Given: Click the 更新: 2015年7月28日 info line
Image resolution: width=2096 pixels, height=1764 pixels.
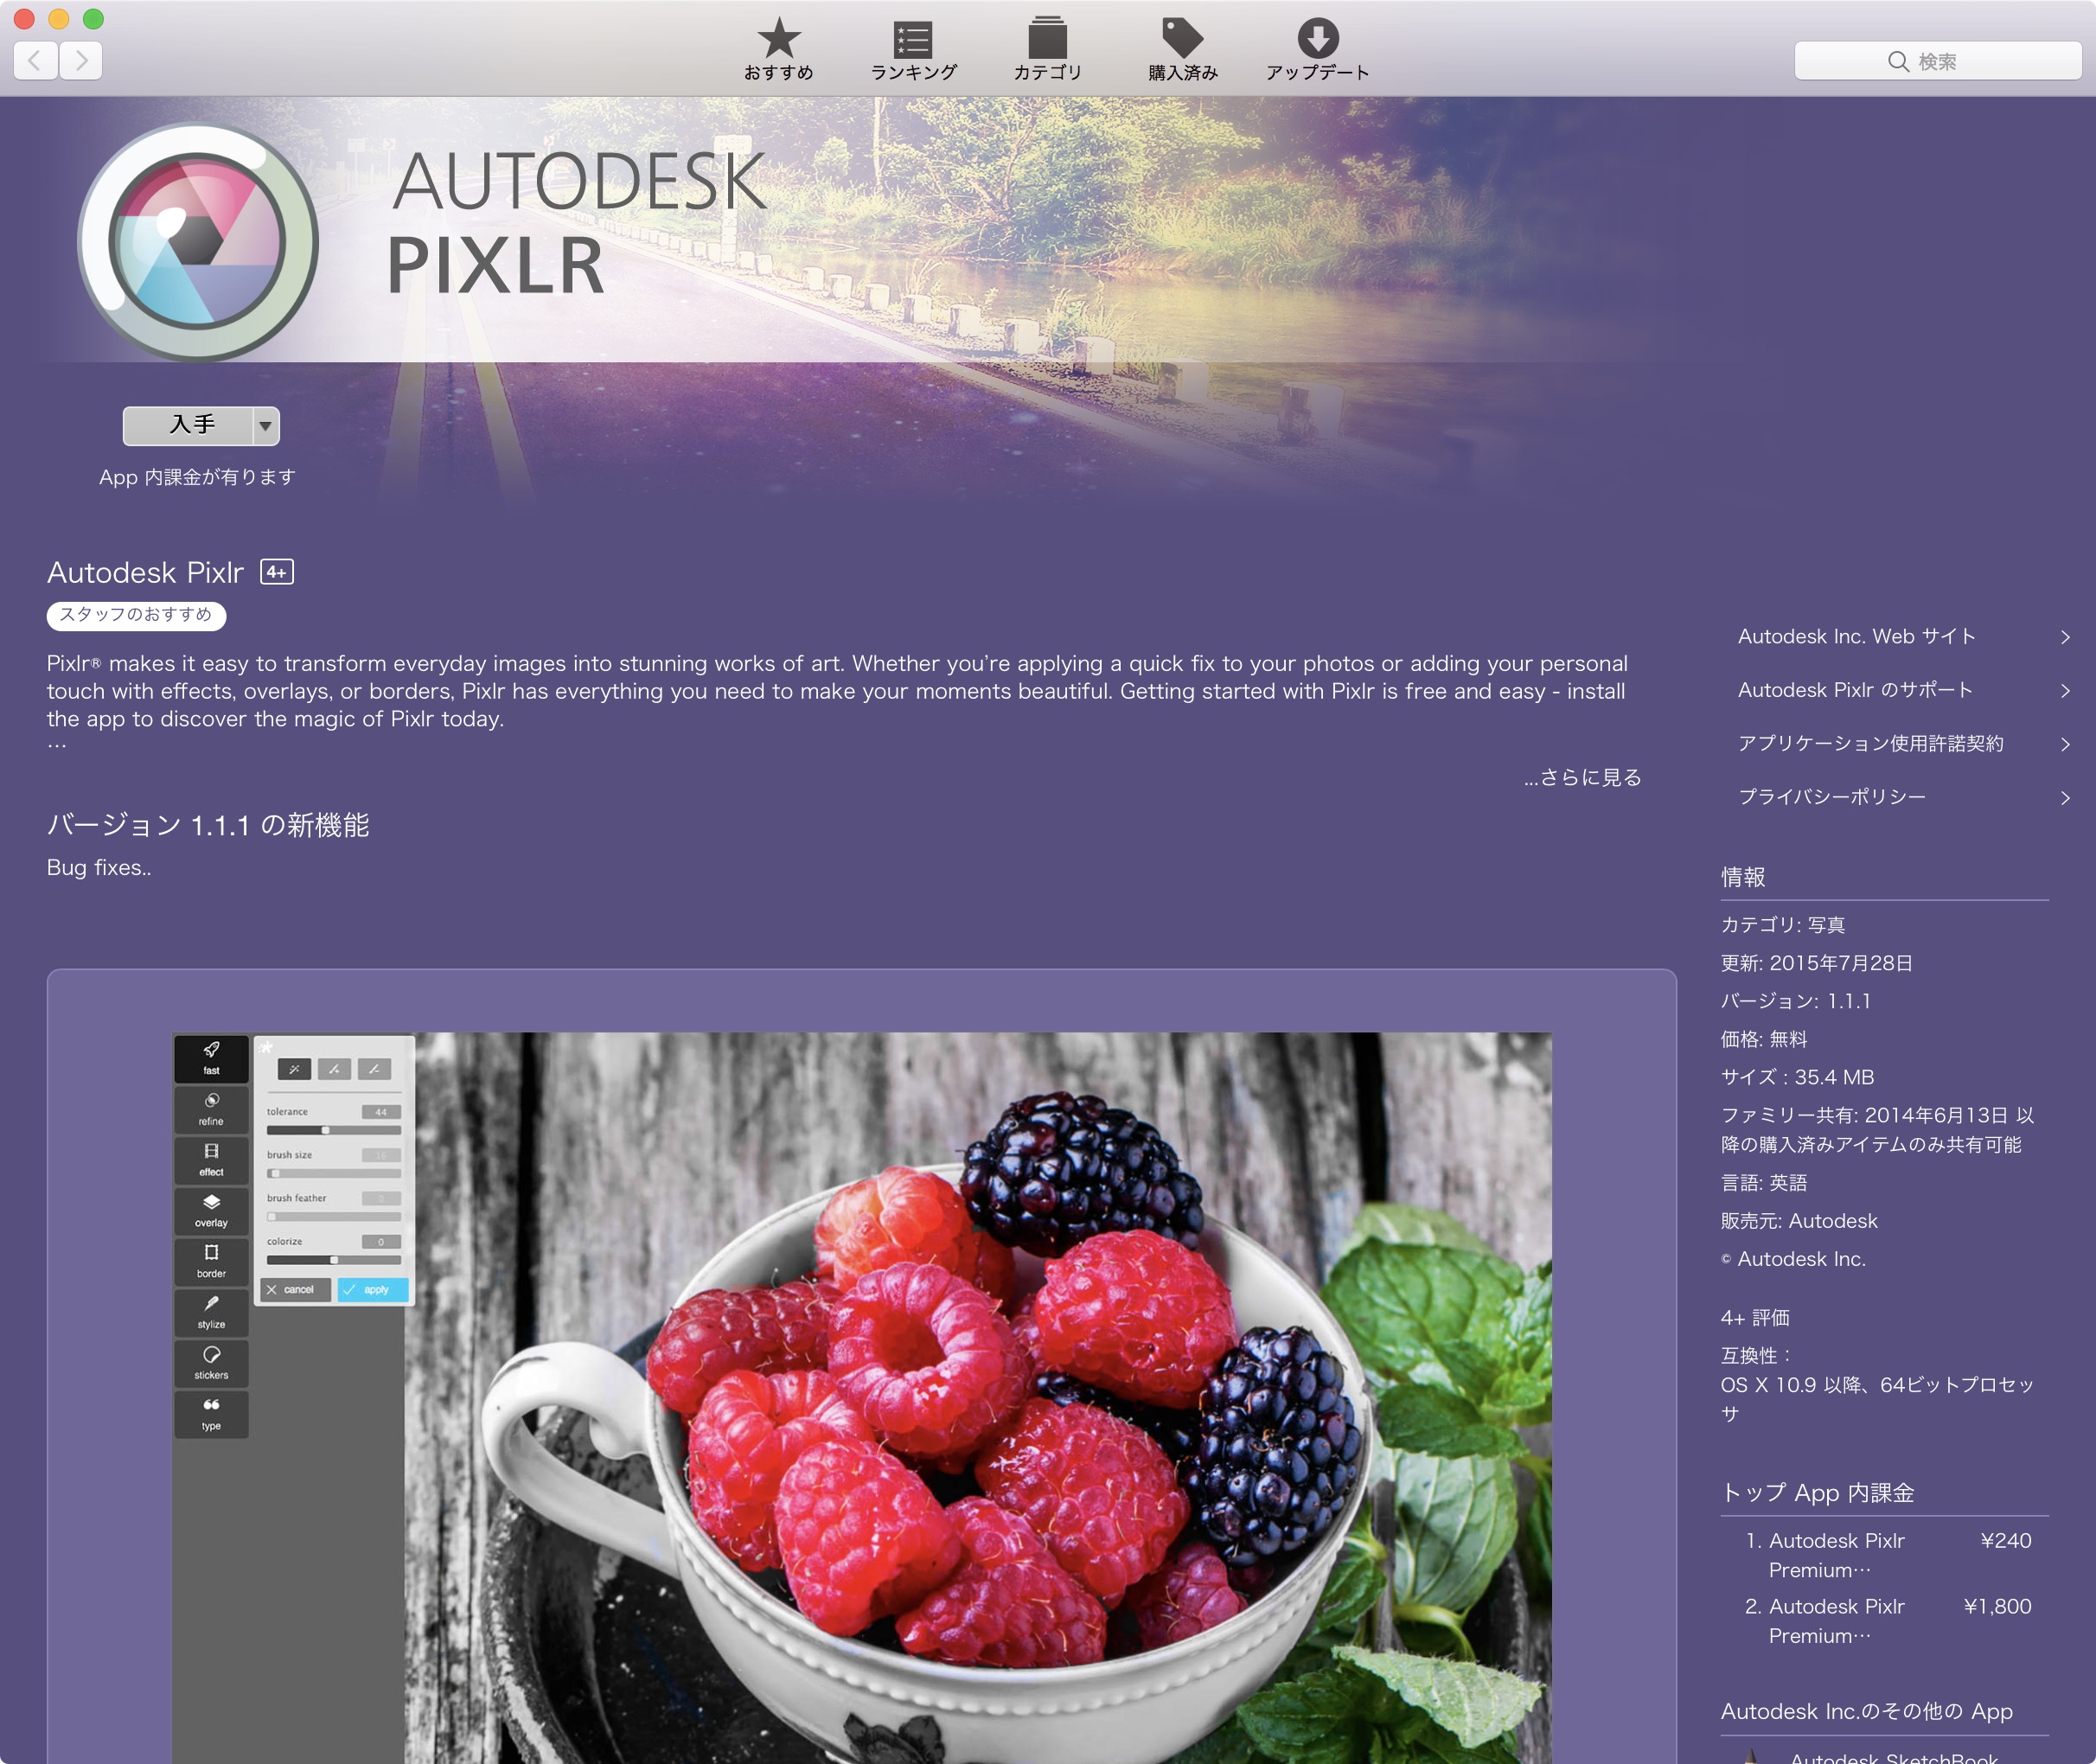Looking at the screenshot, I should 1816,963.
